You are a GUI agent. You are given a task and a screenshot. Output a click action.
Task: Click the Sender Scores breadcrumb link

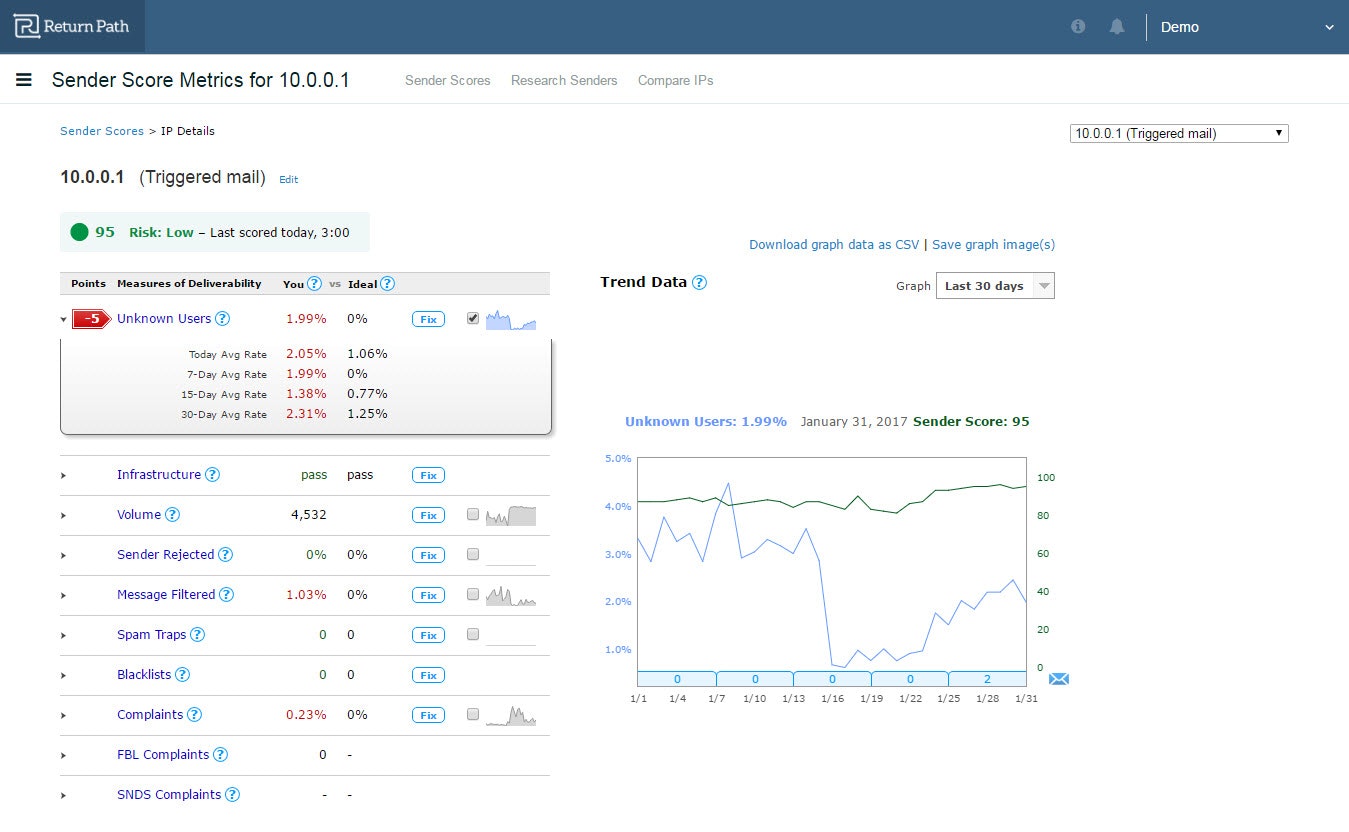[102, 131]
